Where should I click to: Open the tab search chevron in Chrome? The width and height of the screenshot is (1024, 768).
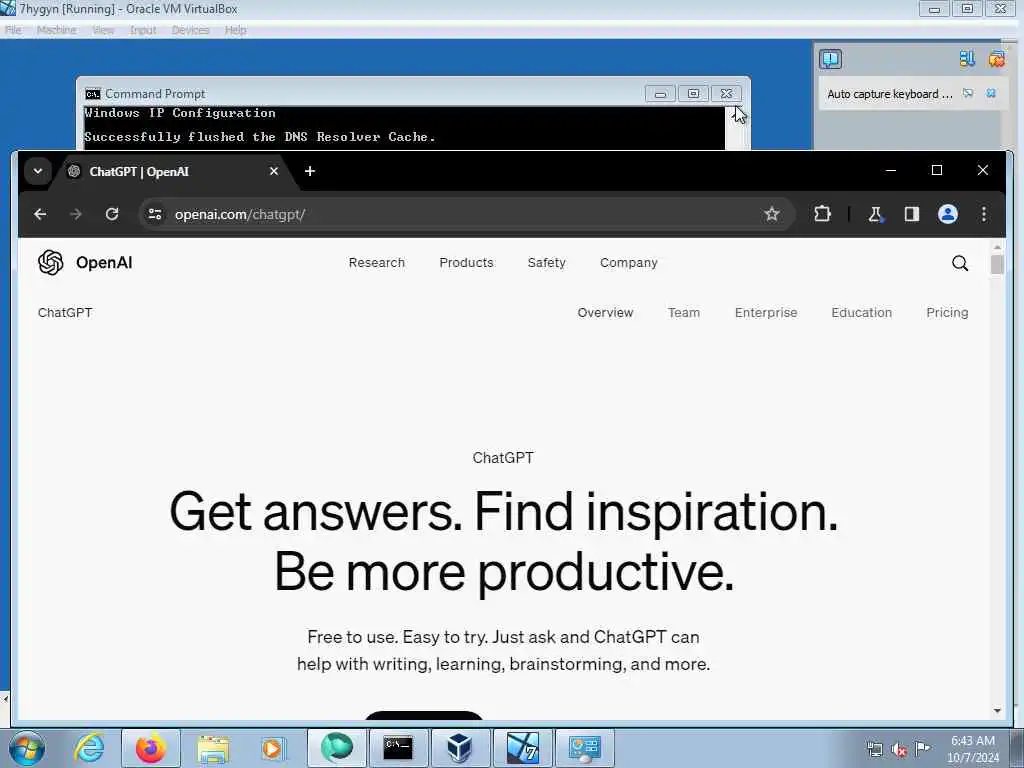(x=38, y=171)
